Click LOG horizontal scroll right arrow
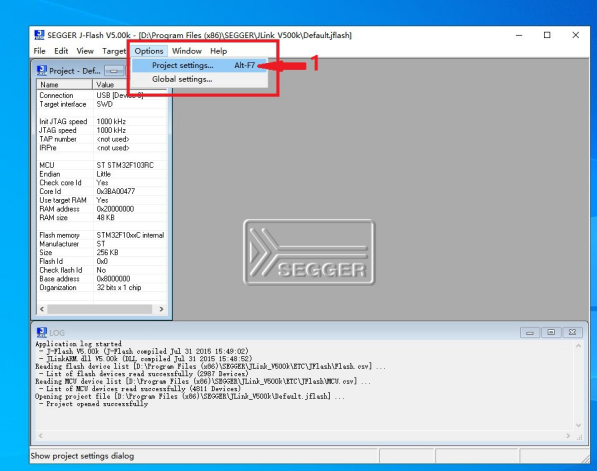Screen dimensions: 597x471 [568, 436]
